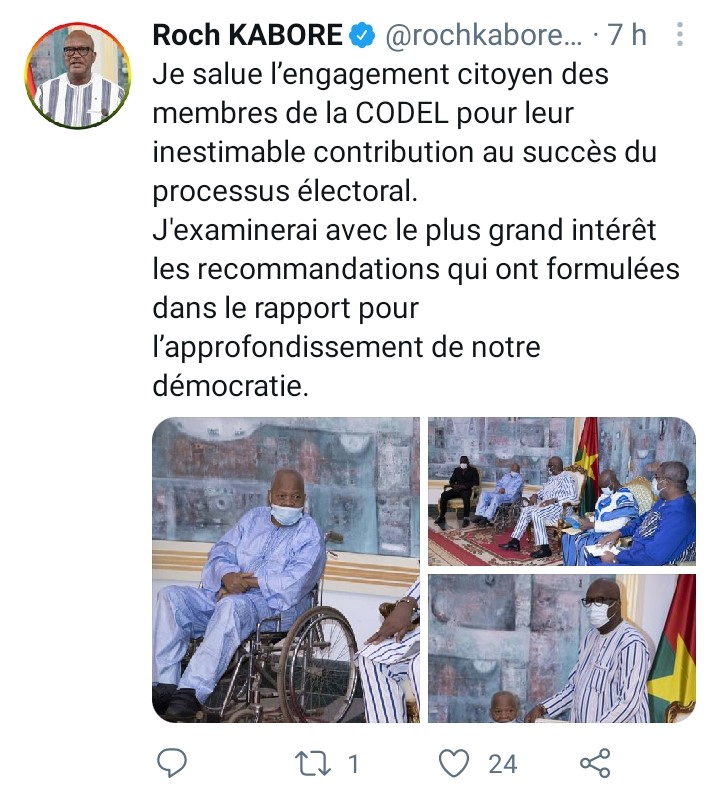The height and width of the screenshot is (794, 720).
Task: Open the group meeting photo
Action: pos(562,491)
